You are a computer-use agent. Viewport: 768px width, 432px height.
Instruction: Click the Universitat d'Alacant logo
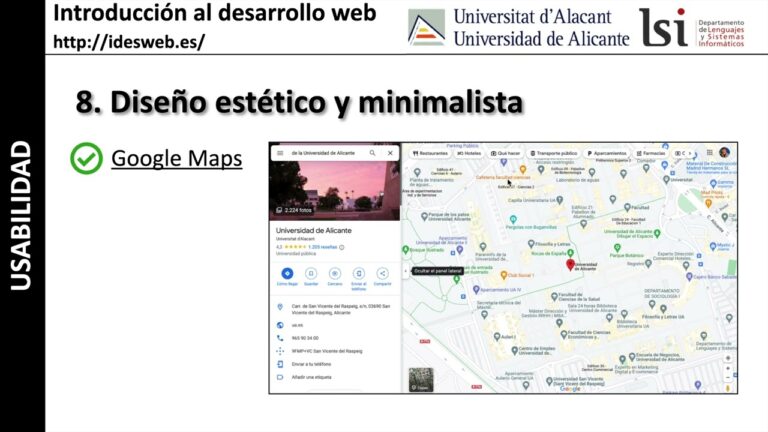coord(427,27)
